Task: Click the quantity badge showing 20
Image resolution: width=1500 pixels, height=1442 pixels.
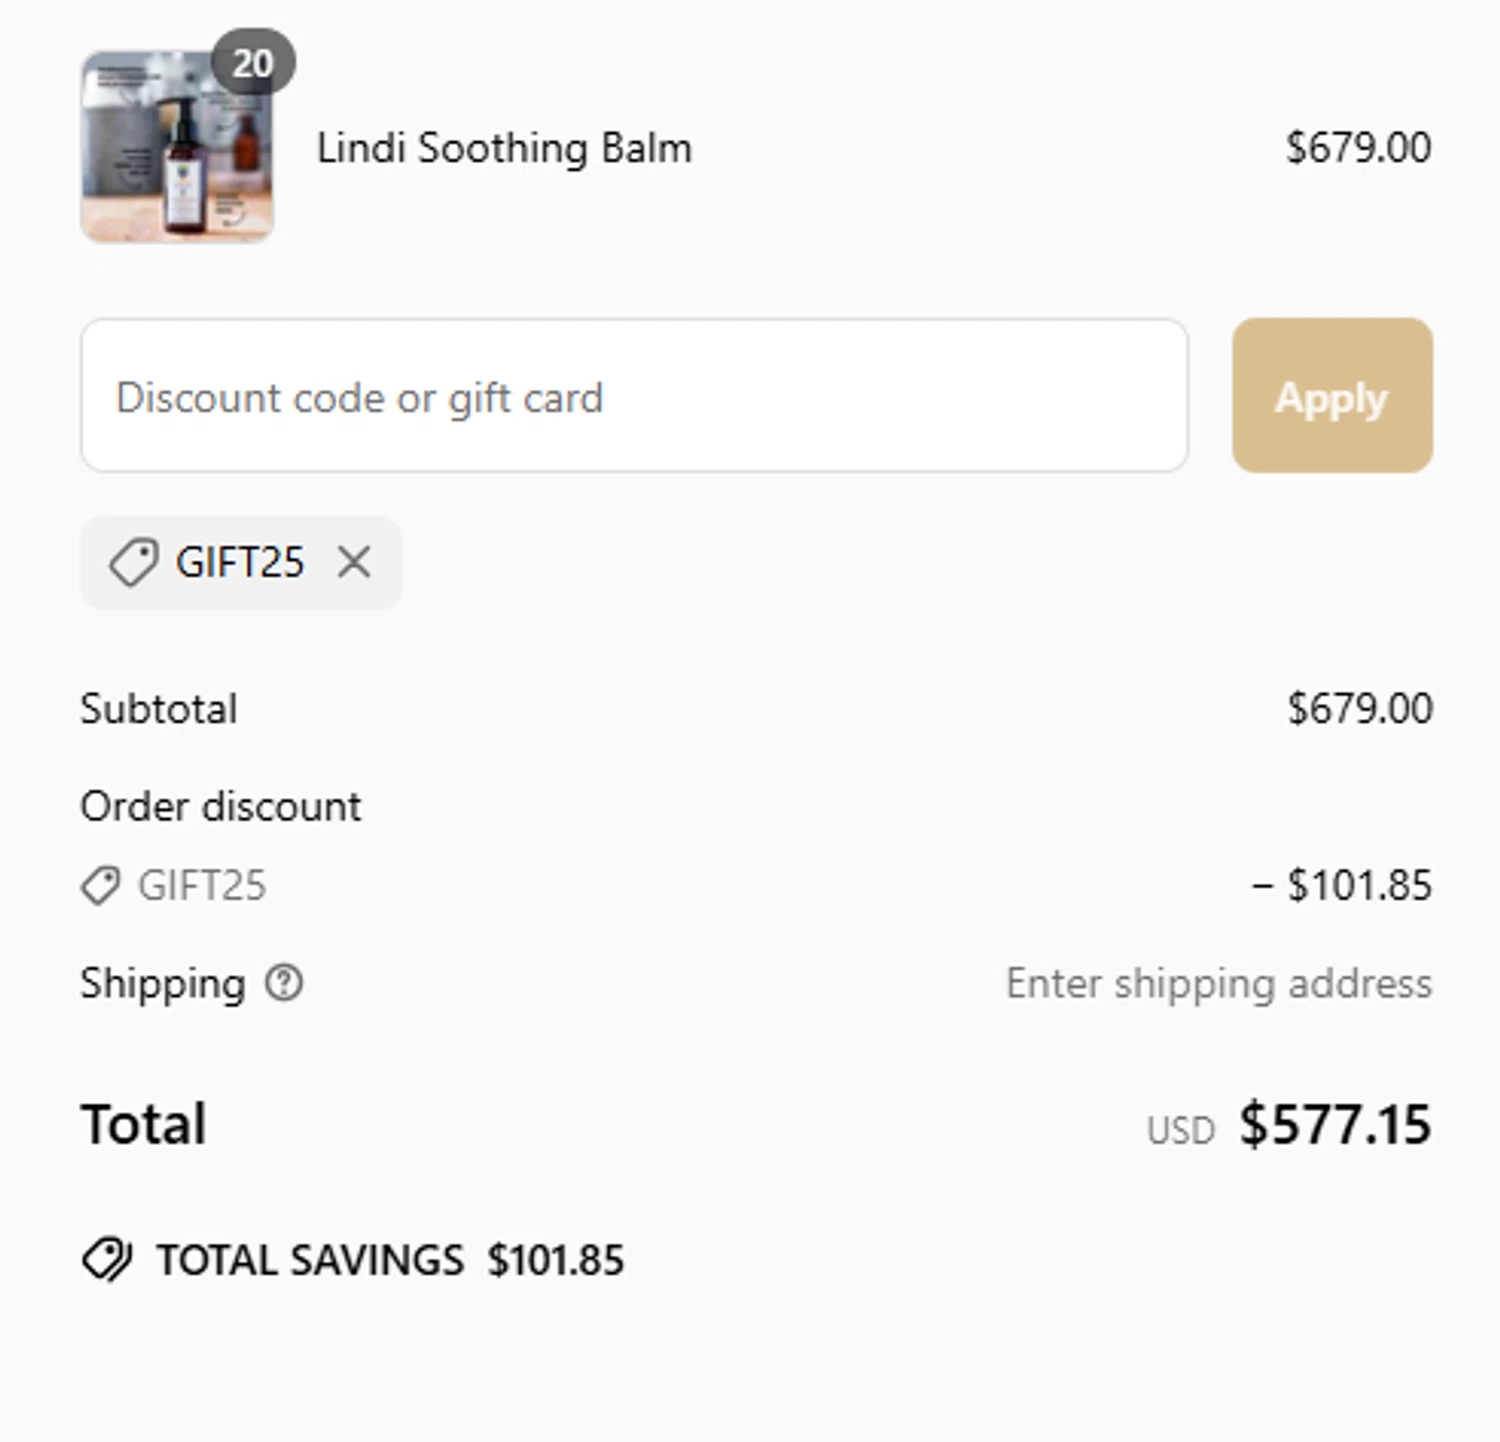Action: pyautogui.click(x=253, y=63)
